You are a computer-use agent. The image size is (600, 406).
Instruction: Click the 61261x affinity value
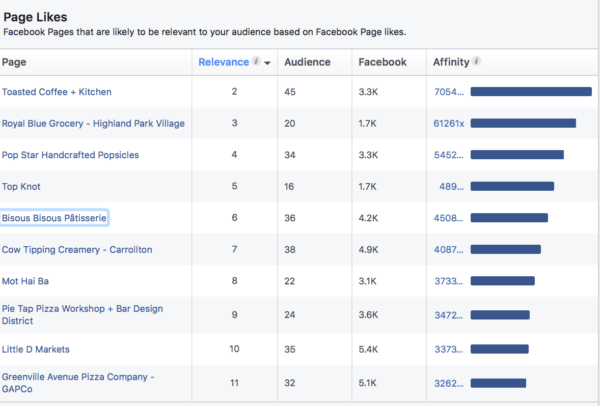449,124
